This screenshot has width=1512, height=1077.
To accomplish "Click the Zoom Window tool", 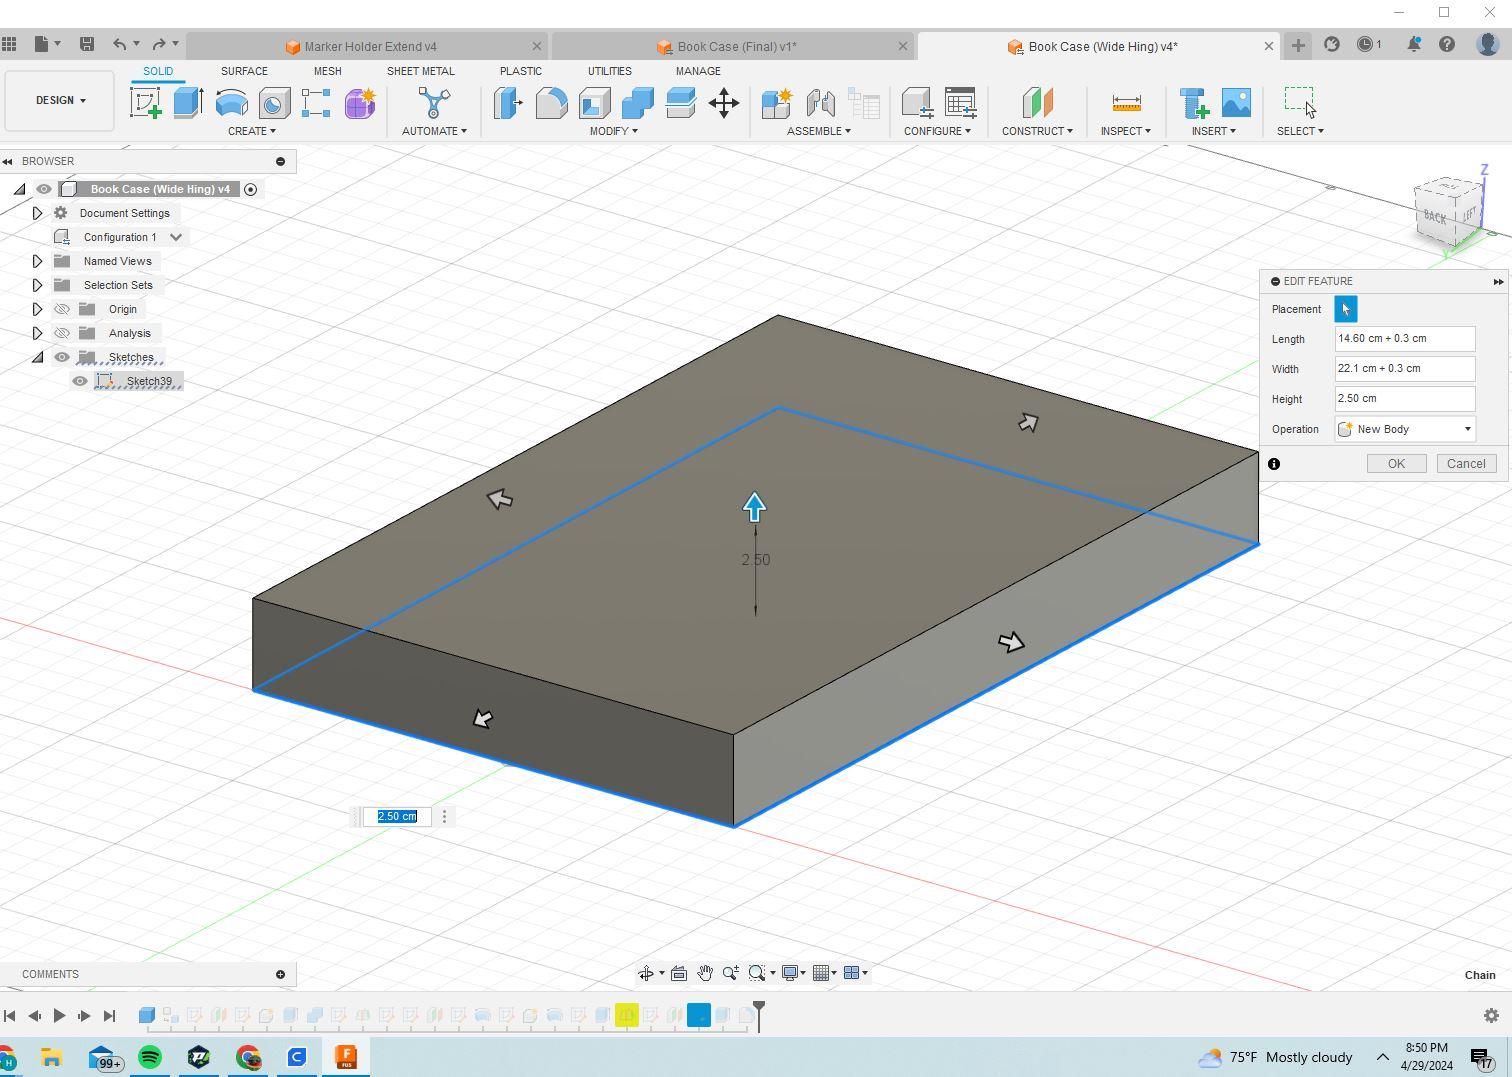I will click(x=757, y=973).
